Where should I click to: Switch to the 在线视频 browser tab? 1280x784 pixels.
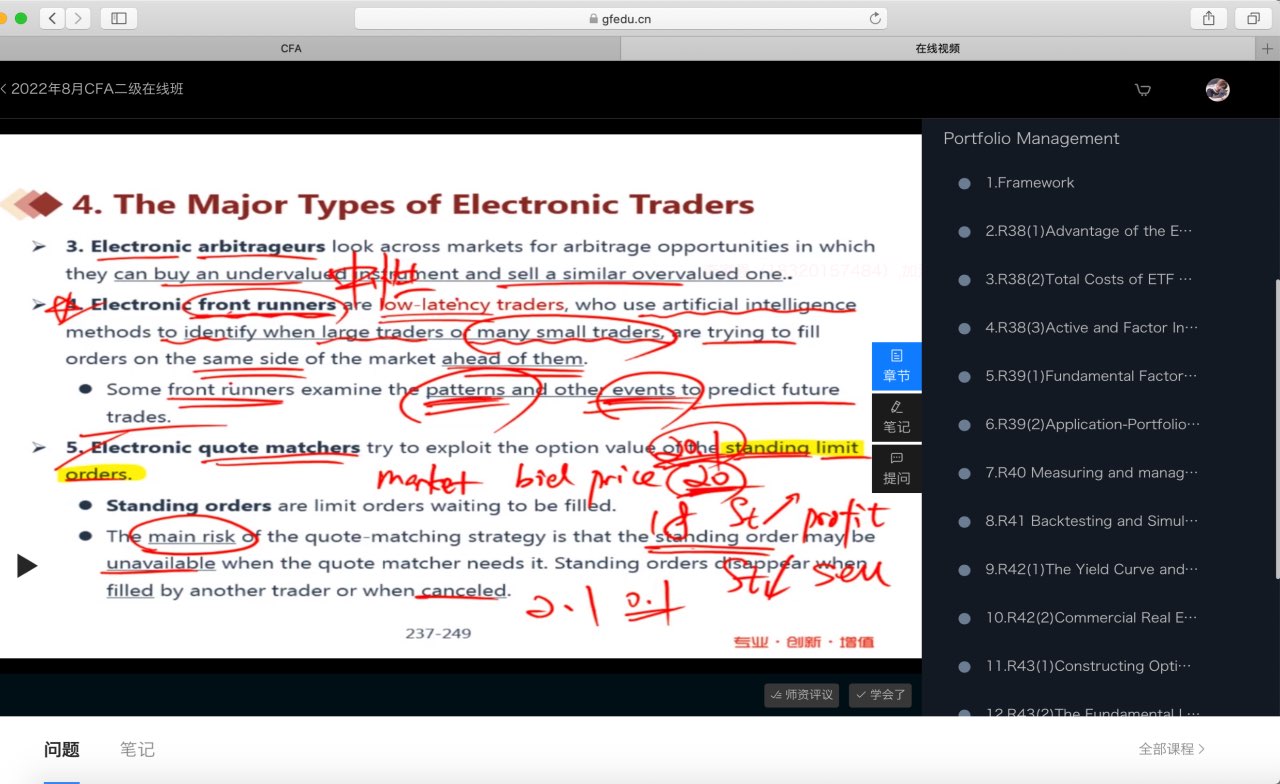[938, 48]
